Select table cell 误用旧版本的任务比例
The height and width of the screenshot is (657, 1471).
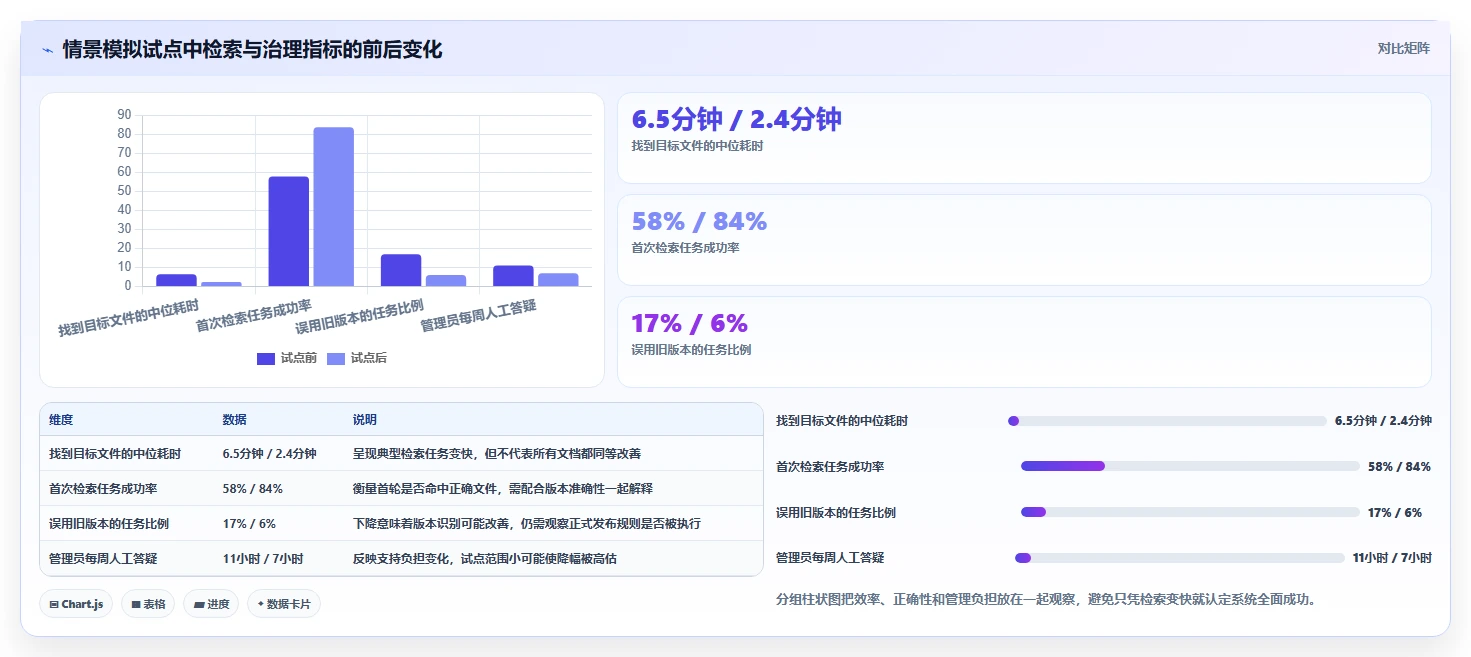click(109, 524)
